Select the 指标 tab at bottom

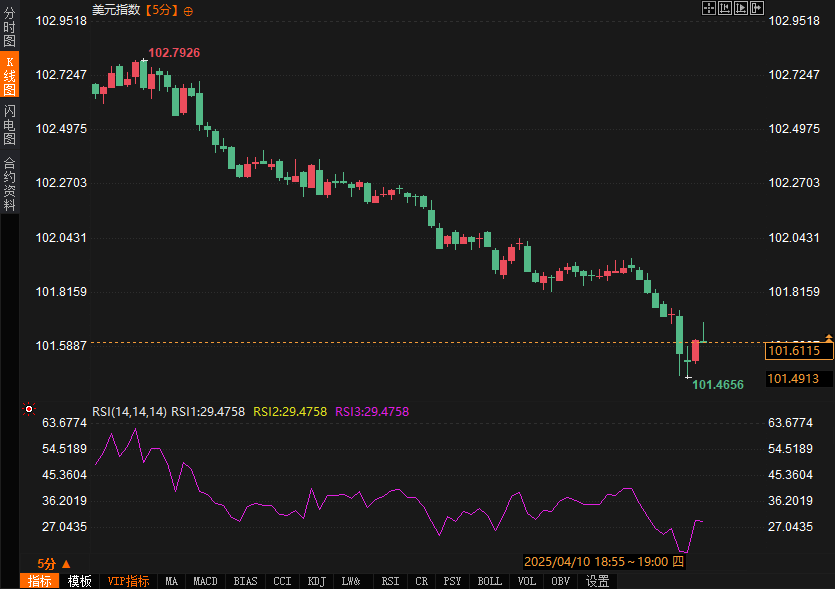[x=39, y=581]
